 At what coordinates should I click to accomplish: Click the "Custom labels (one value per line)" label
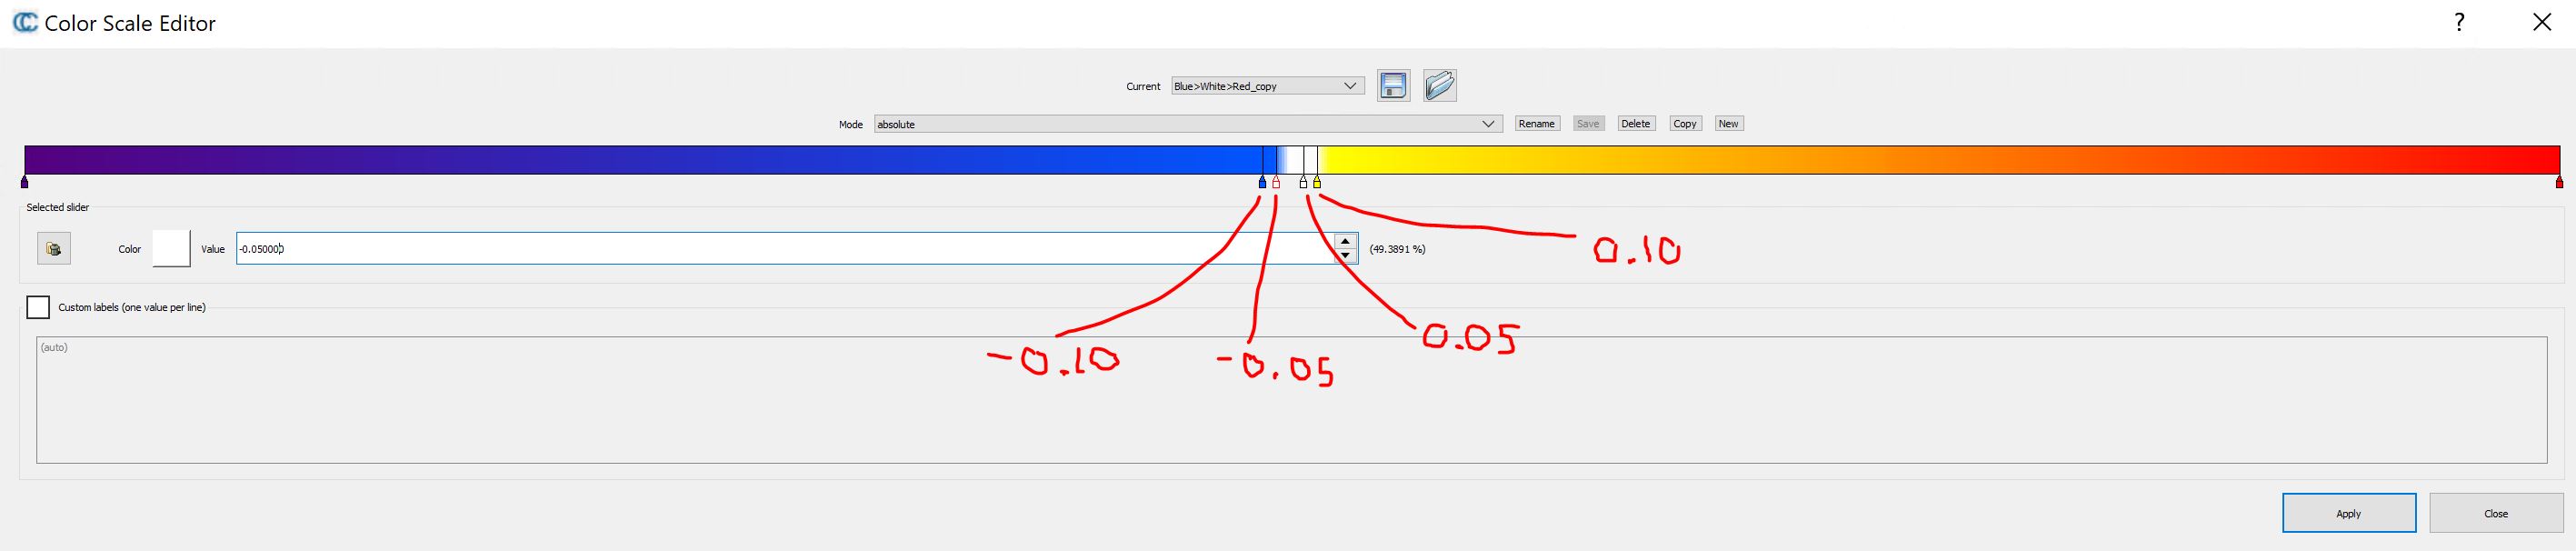[x=132, y=307]
